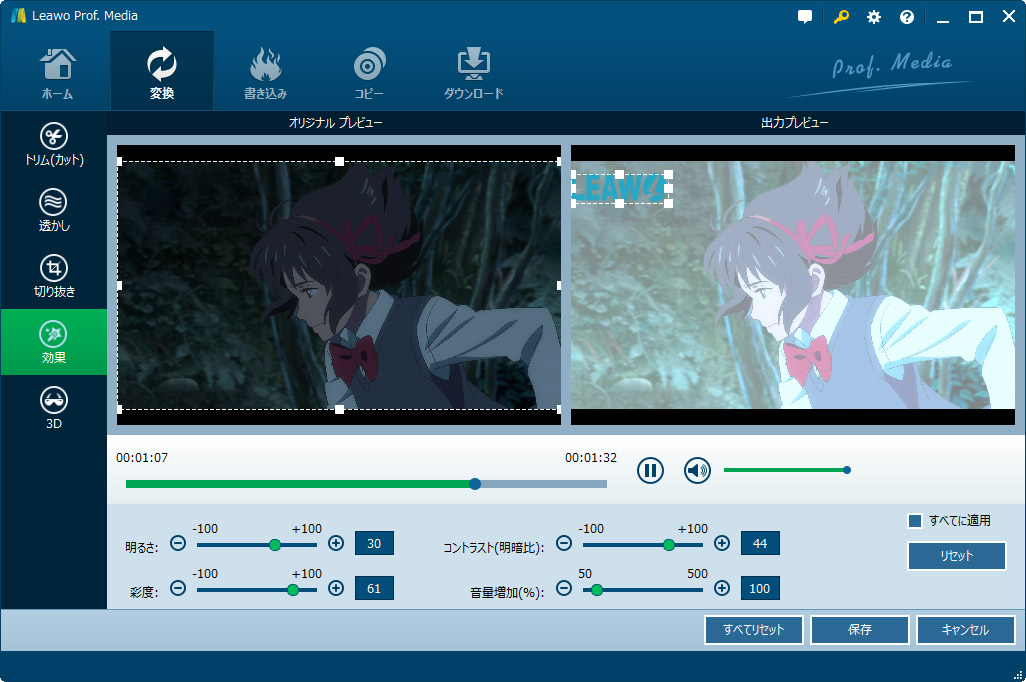
Task: Click the 保存 save button
Action: [860, 630]
